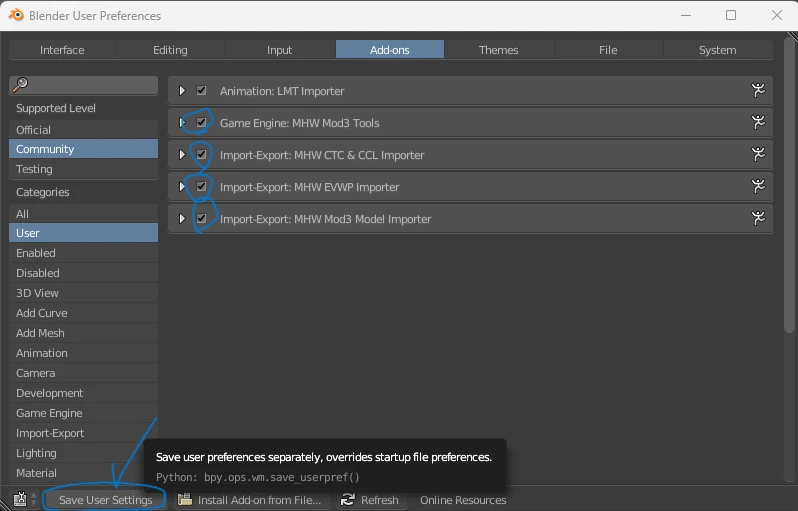Click the community icon on MHW EVWP Importer row
This screenshot has height=511, width=798.
click(x=758, y=187)
